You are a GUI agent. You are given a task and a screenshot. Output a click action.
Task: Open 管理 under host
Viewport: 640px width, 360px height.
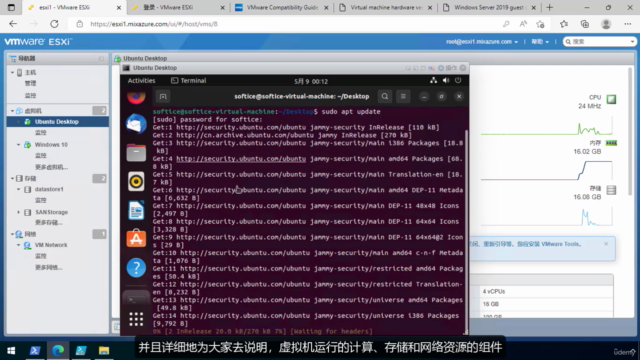click(x=30, y=83)
